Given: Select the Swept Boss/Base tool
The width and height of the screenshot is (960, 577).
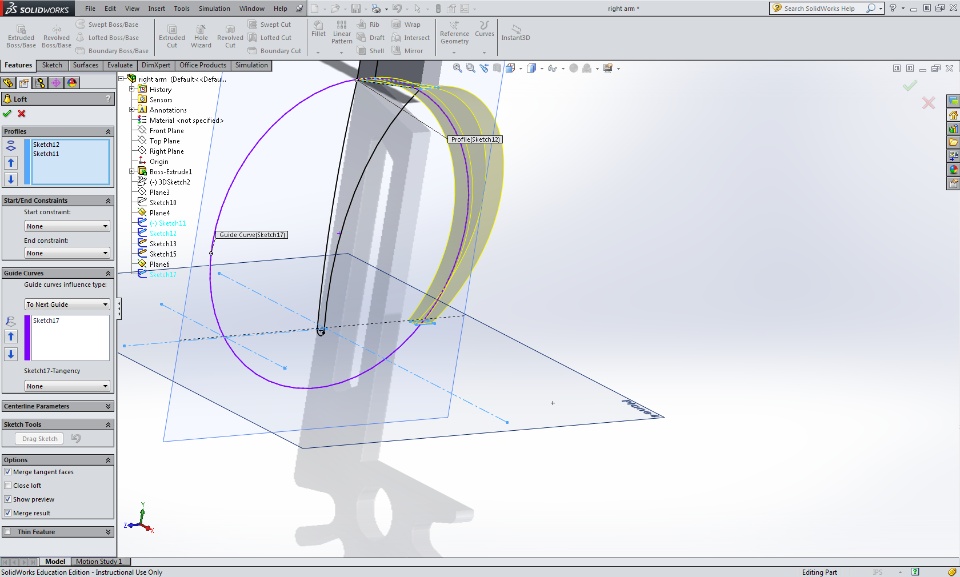Looking at the screenshot, I should [107, 25].
